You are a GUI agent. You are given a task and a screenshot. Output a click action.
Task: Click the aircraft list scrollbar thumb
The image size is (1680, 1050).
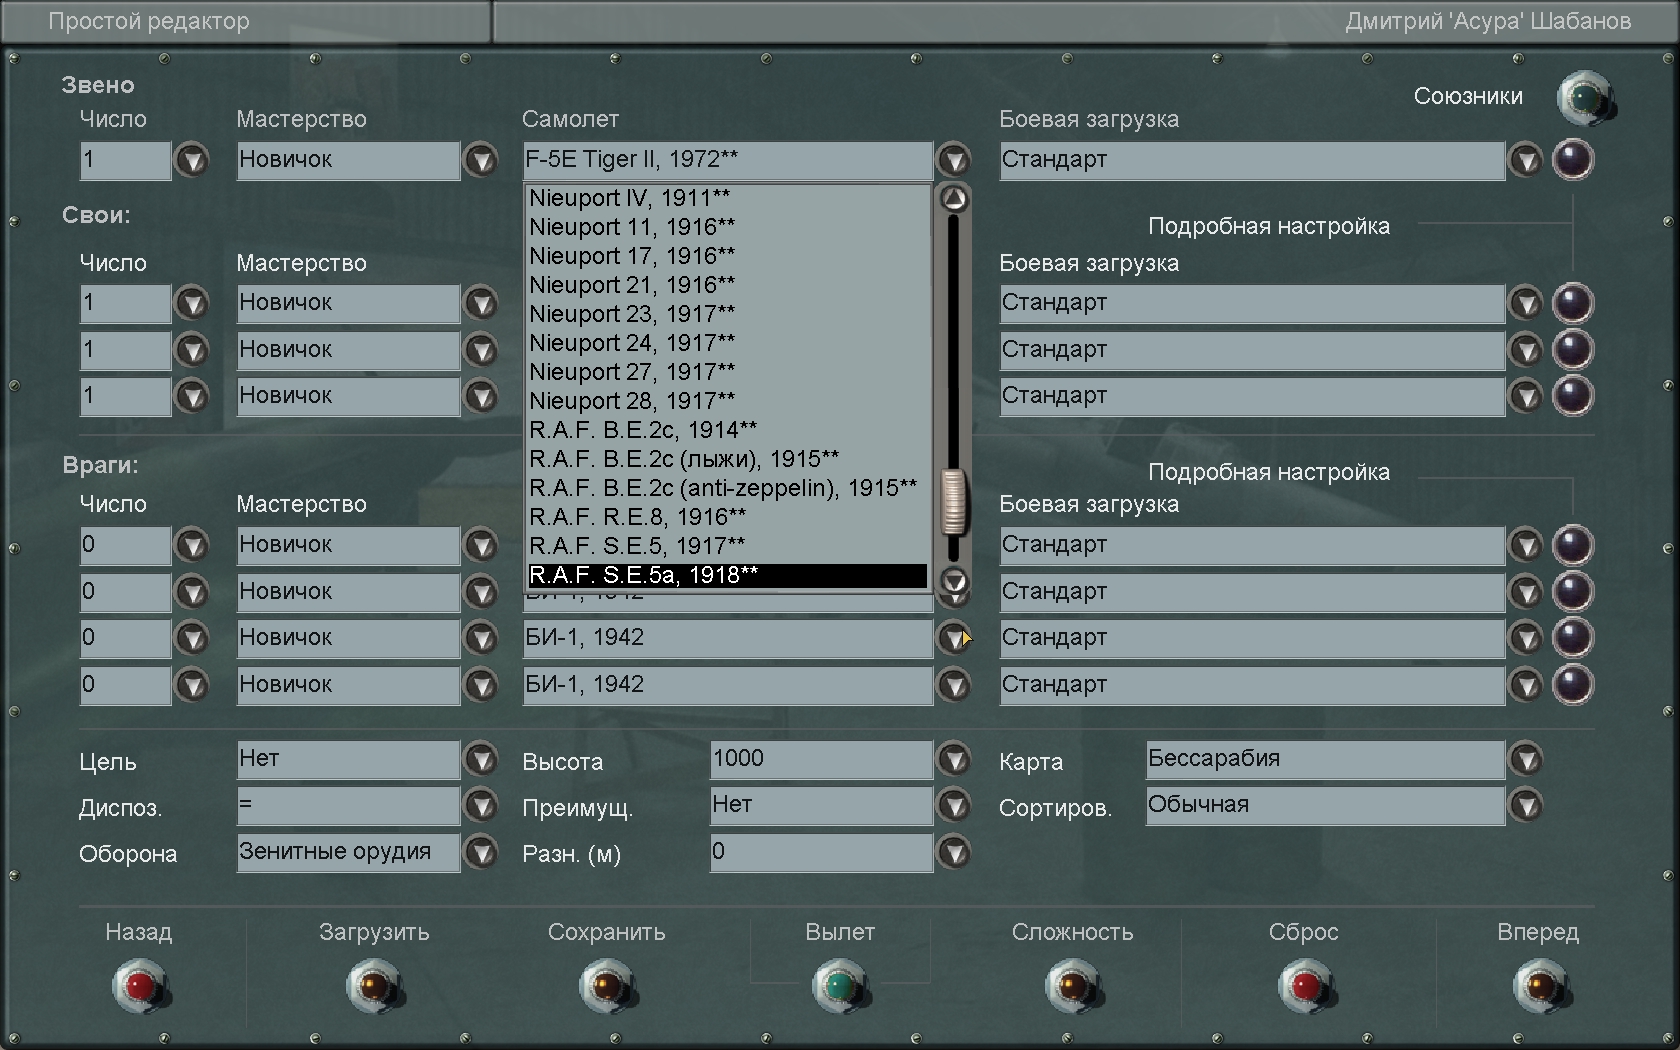[954, 502]
